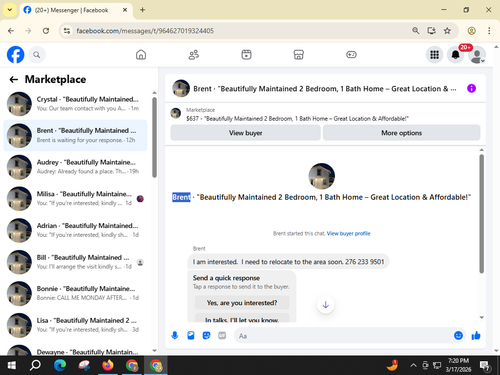
Task: Click the install app icon in address bar
Action: click(431, 31)
